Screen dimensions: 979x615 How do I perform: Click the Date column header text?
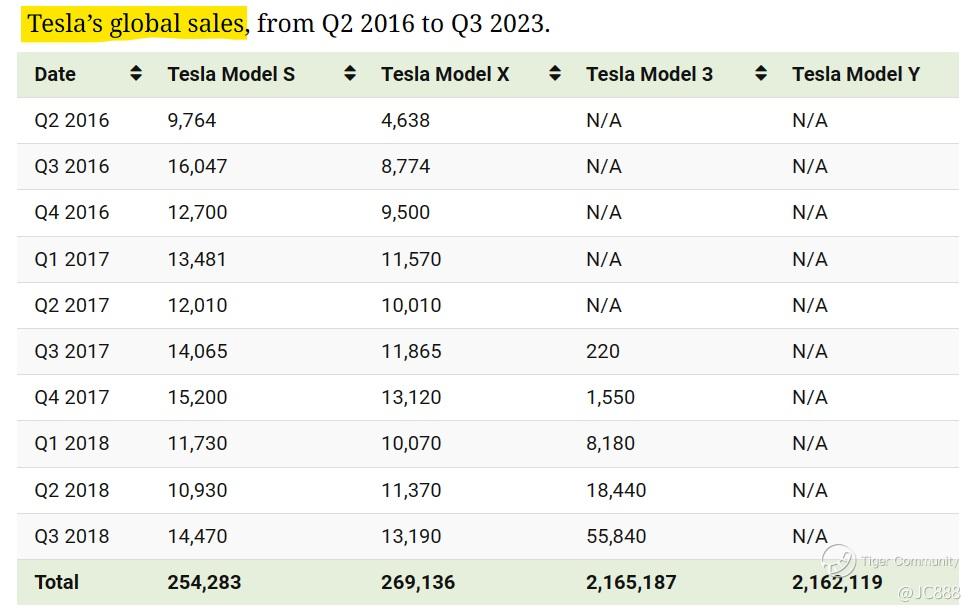[55, 74]
